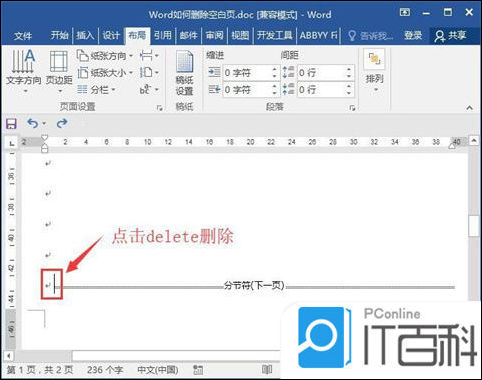Click the spacing before icon by 间距
Image resolution: width=482 pixels, height=380 pixels.
289,72
